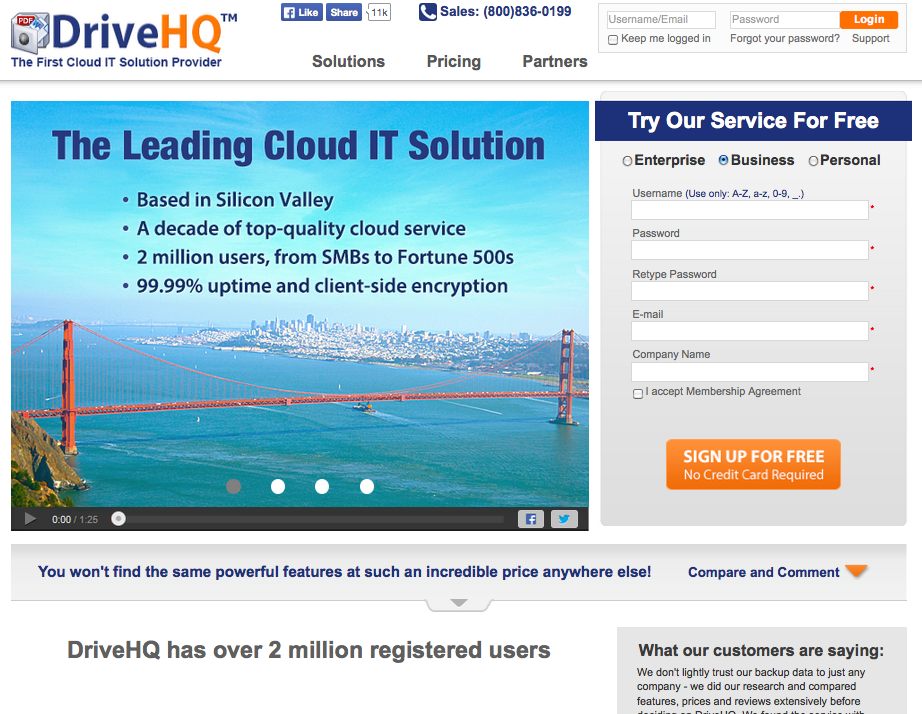Click 'DriveHQ has over 2 million registered users' heading
Screen dimensions: 922x714
pos(309,650)
